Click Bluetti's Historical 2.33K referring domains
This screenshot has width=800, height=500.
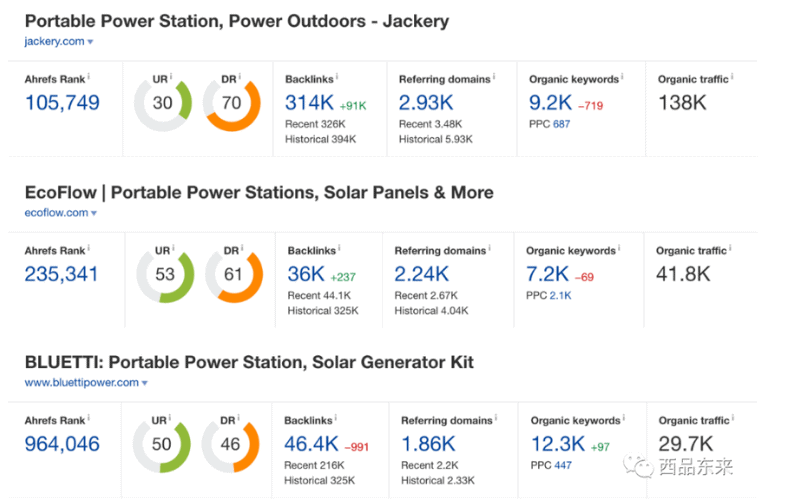tap(438, 481)
